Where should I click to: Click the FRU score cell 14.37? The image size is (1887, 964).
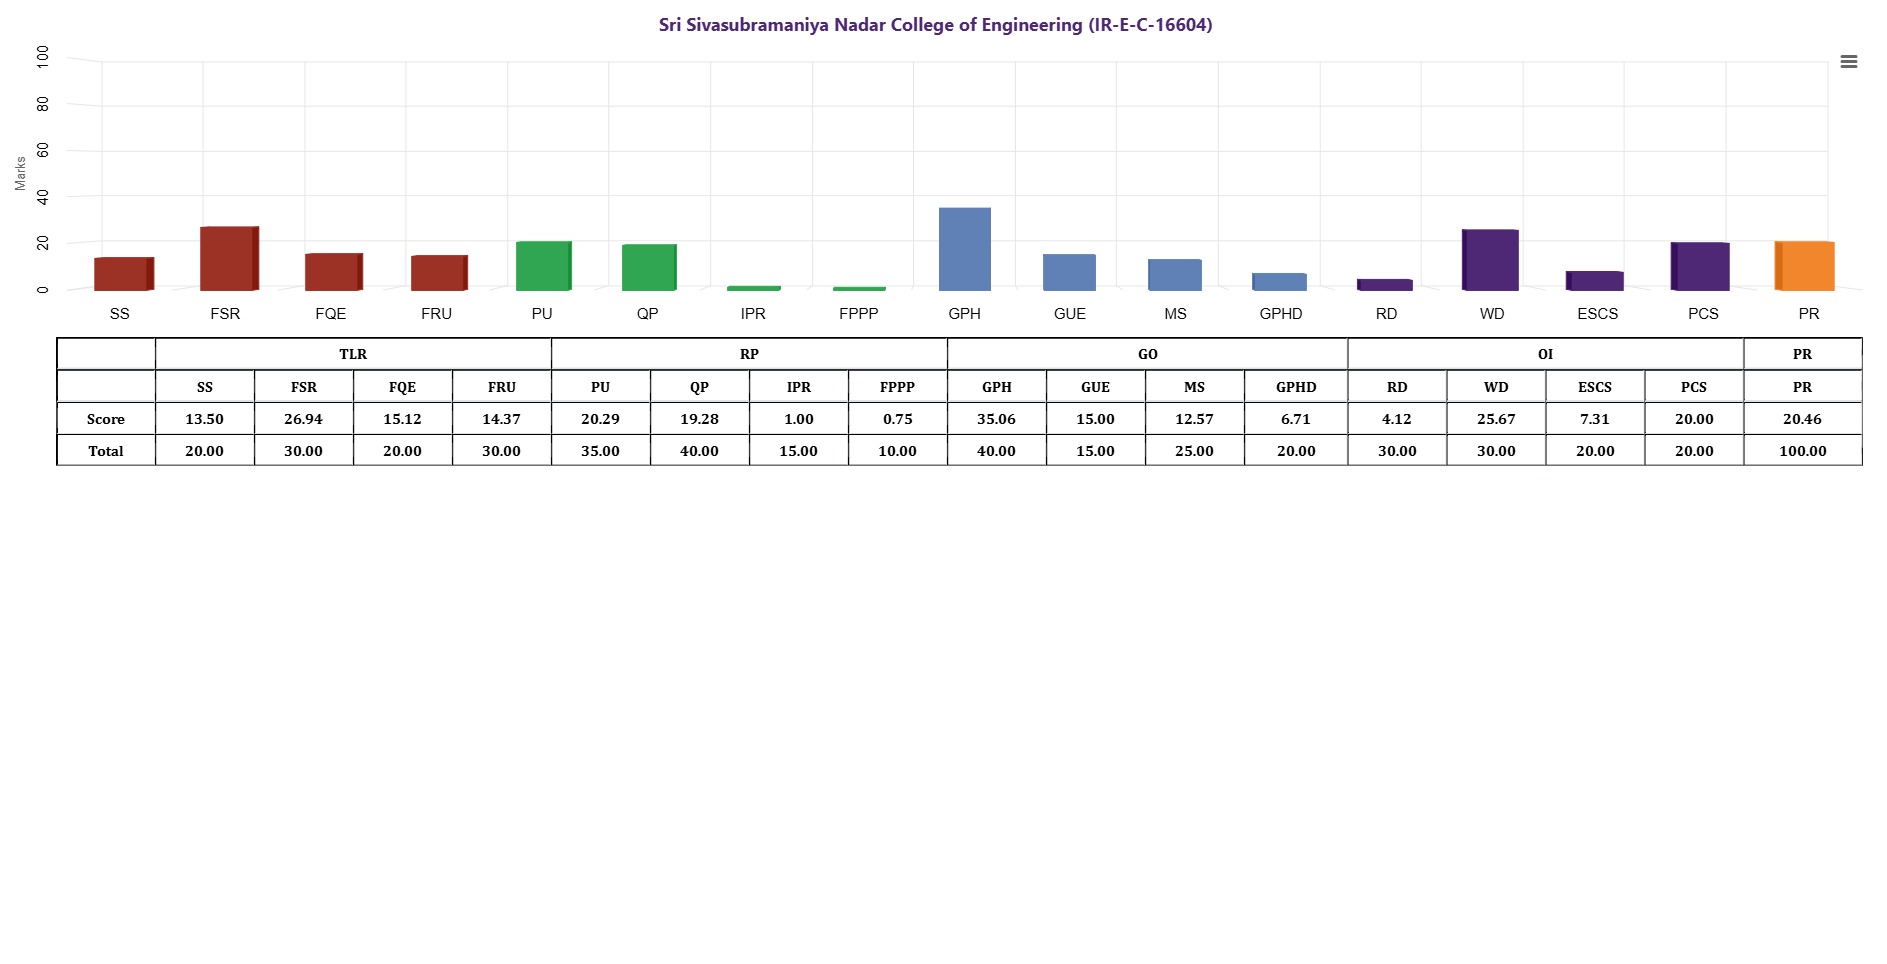(502, 419)
